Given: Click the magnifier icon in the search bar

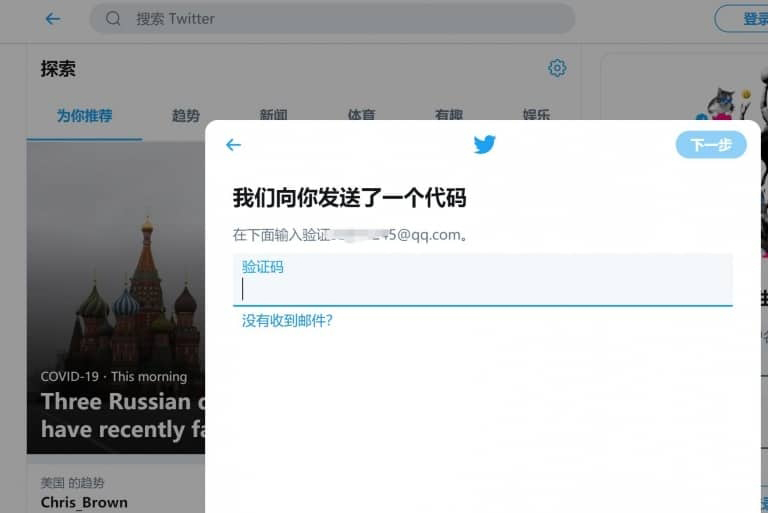Looking at the screenshot, I should pos(113,18).
